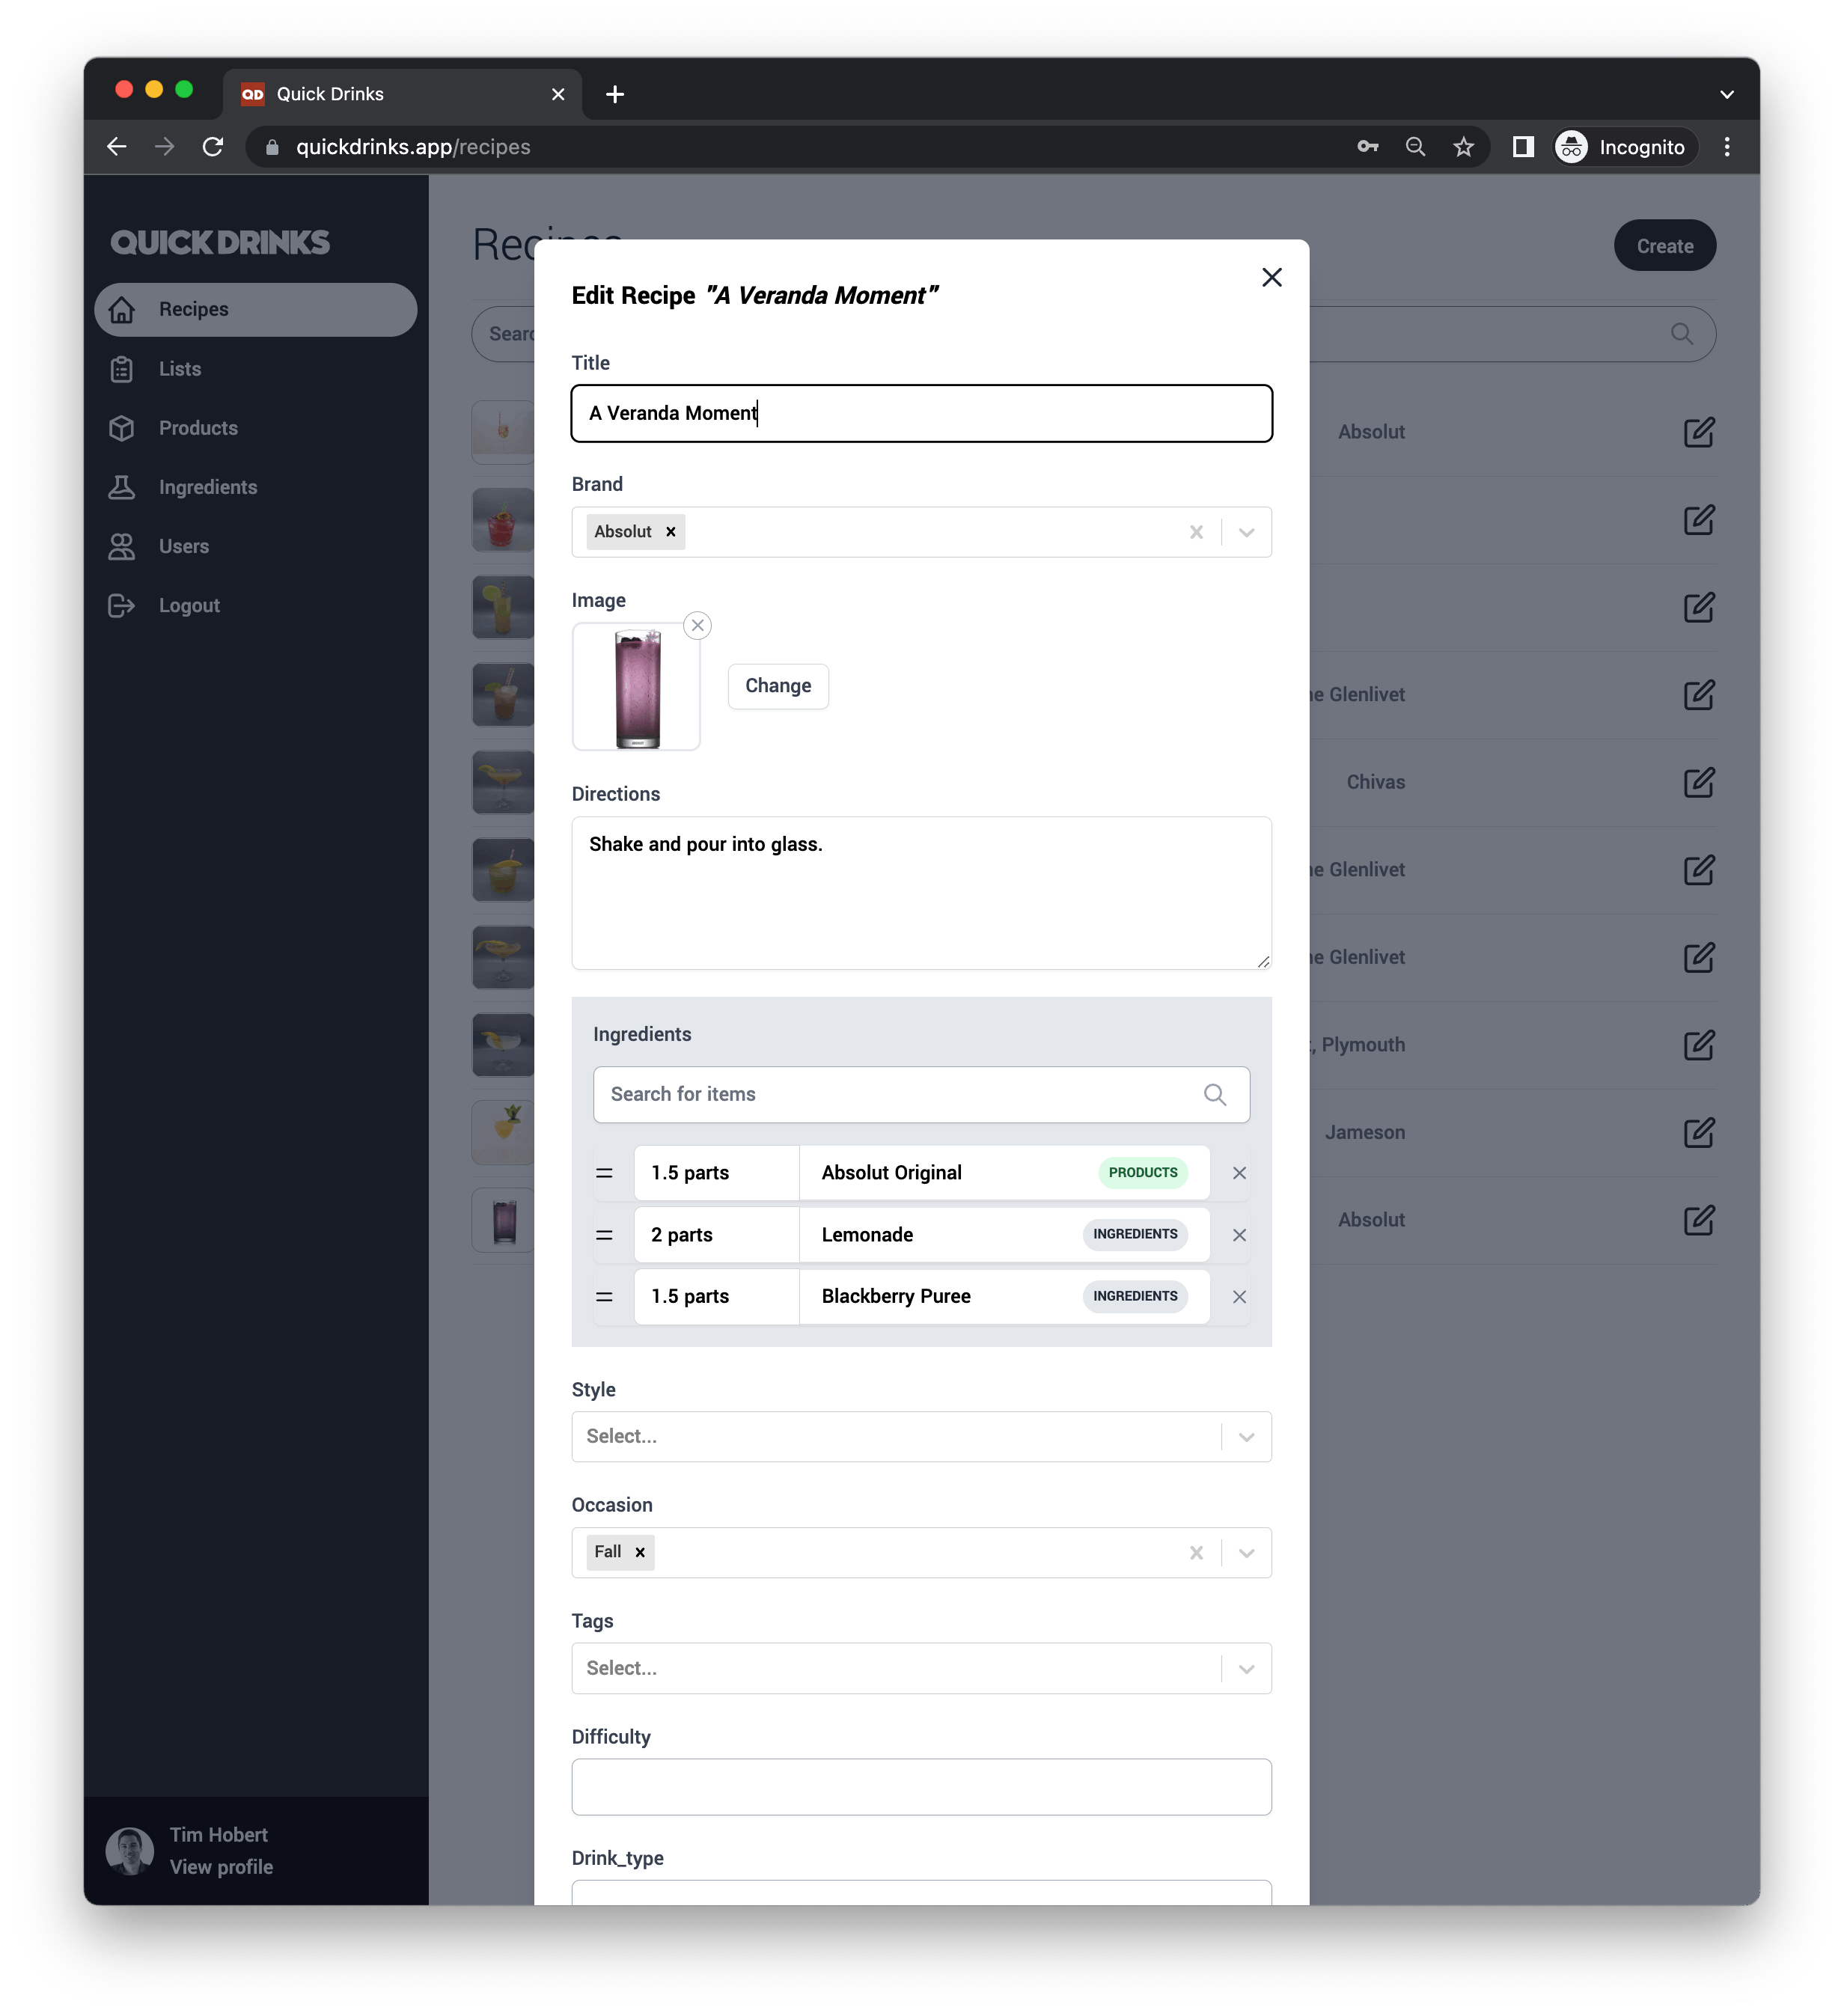
Task: Open the browser zoom indicator
Action: (x=1415, y=147)
